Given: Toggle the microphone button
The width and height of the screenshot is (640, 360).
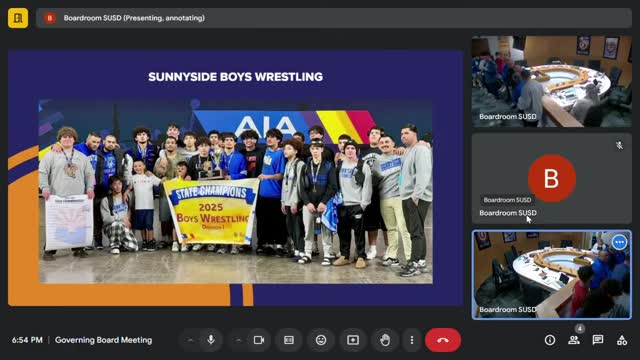Looking at the screenshot, I should tap(211, 340).
